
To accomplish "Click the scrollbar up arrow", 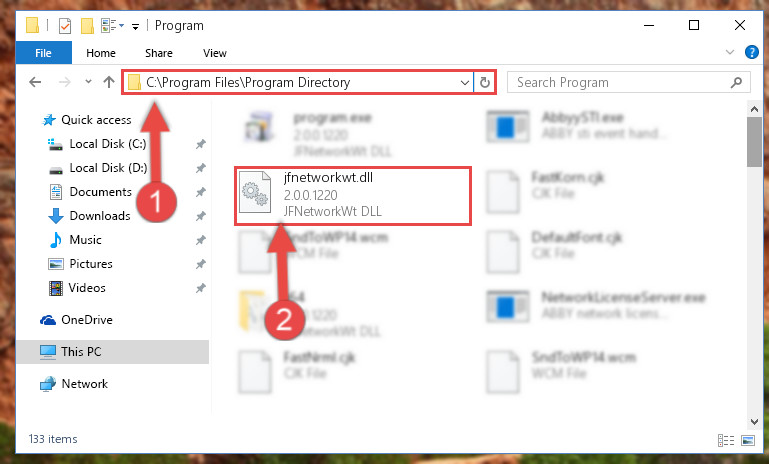I will click(x=754, y=109).
